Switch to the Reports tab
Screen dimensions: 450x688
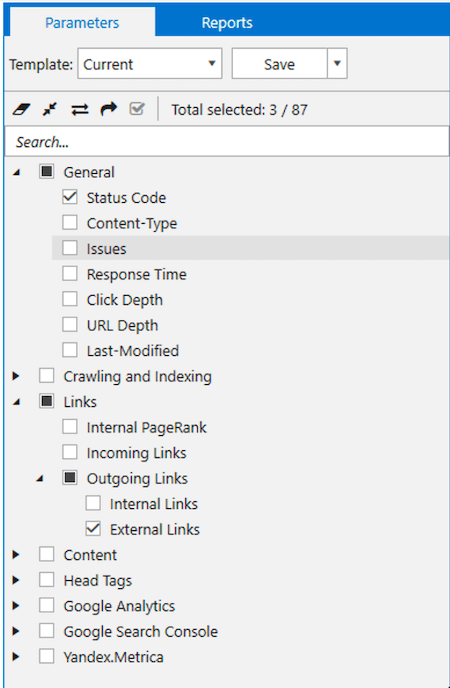coord(227,22)
